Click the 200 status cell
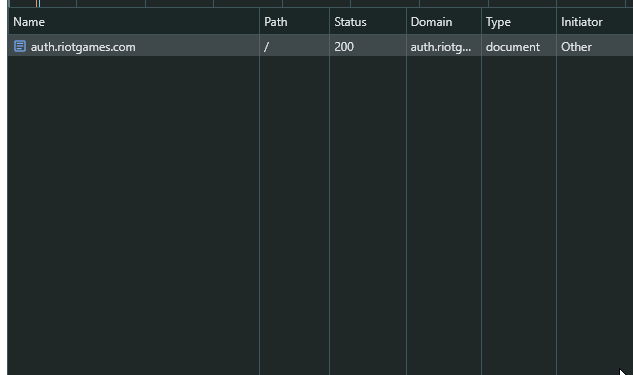The height and width of the screenshot is (375, 633). pos(368,47)
